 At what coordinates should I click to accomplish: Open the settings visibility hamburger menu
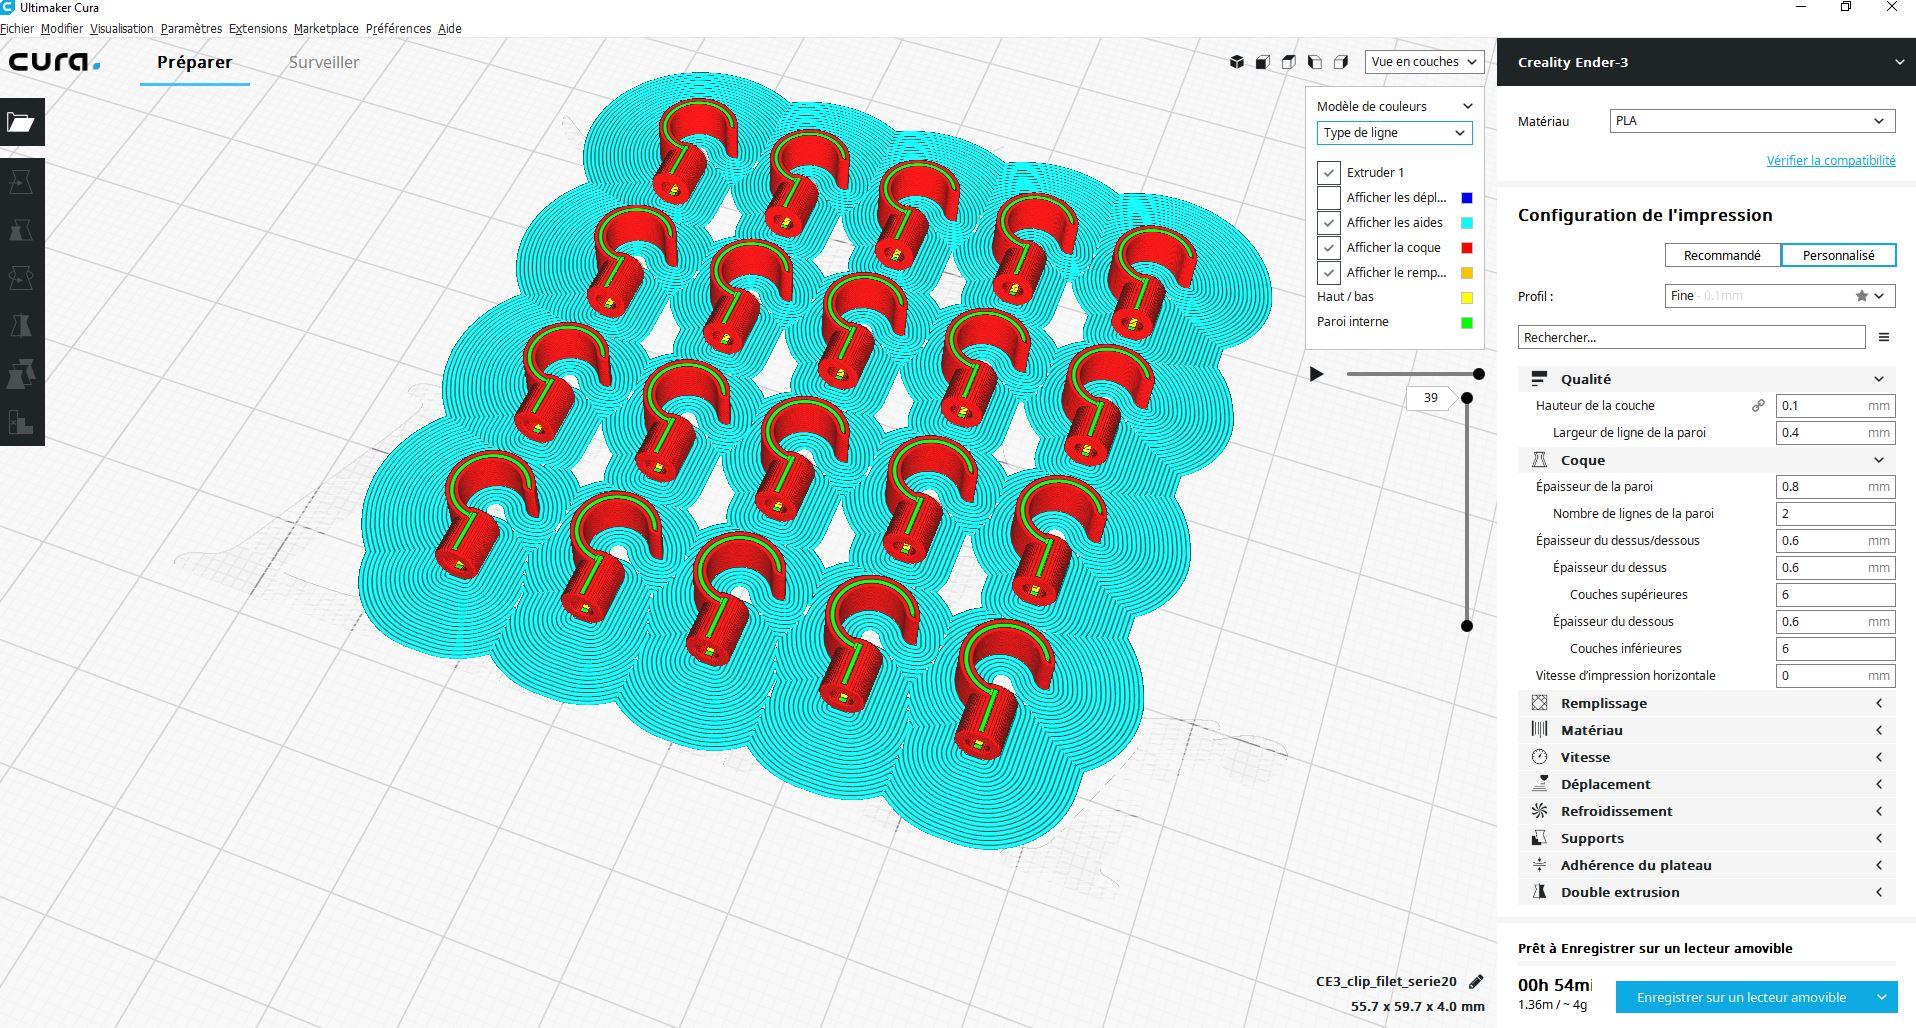click(x=1884, y=337)
